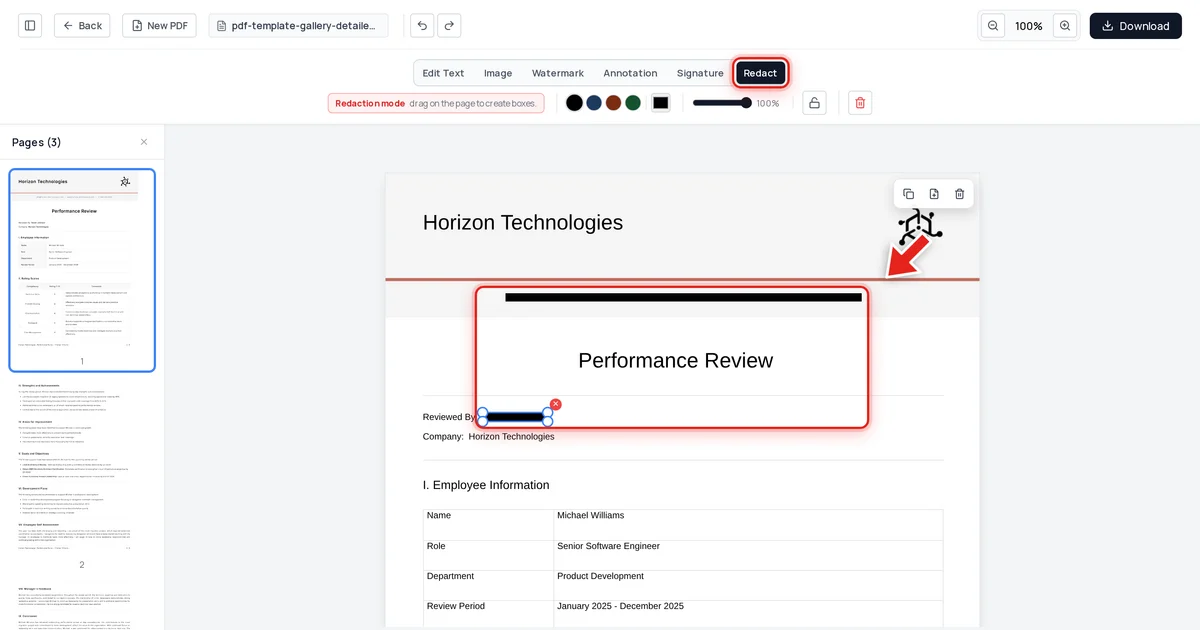The height and width of the screenshot is (630, 1200).
Task: Click the Performance Review title
Action: [x=675, y=361]
